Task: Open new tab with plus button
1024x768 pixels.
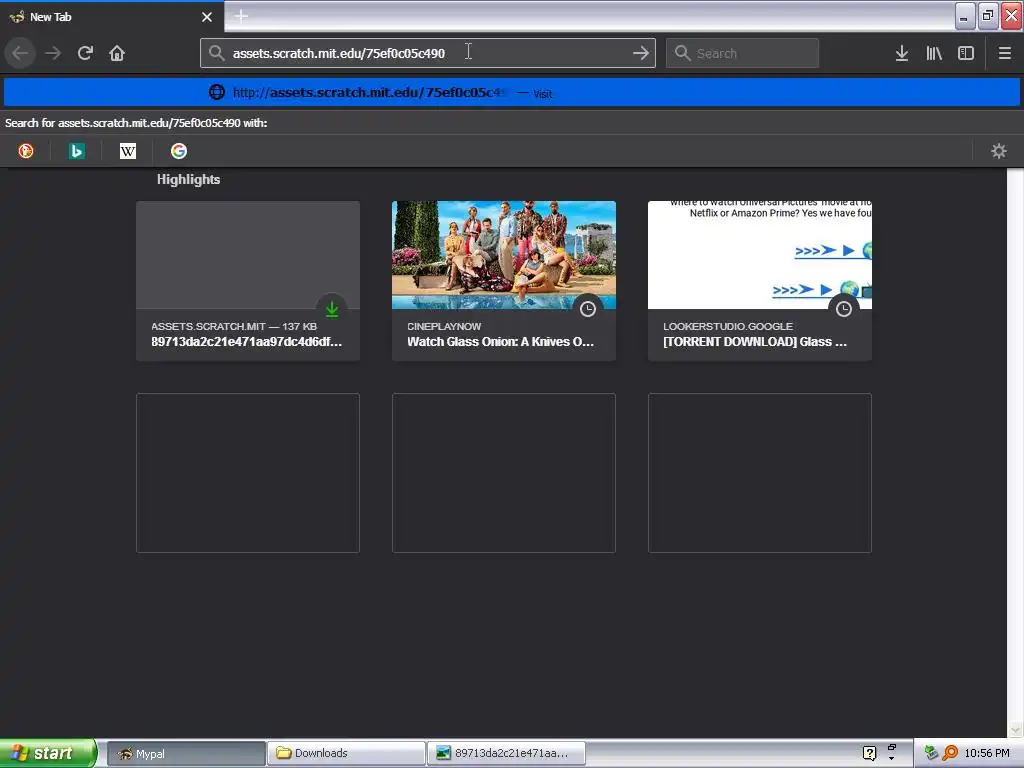Action: [241, 16]
